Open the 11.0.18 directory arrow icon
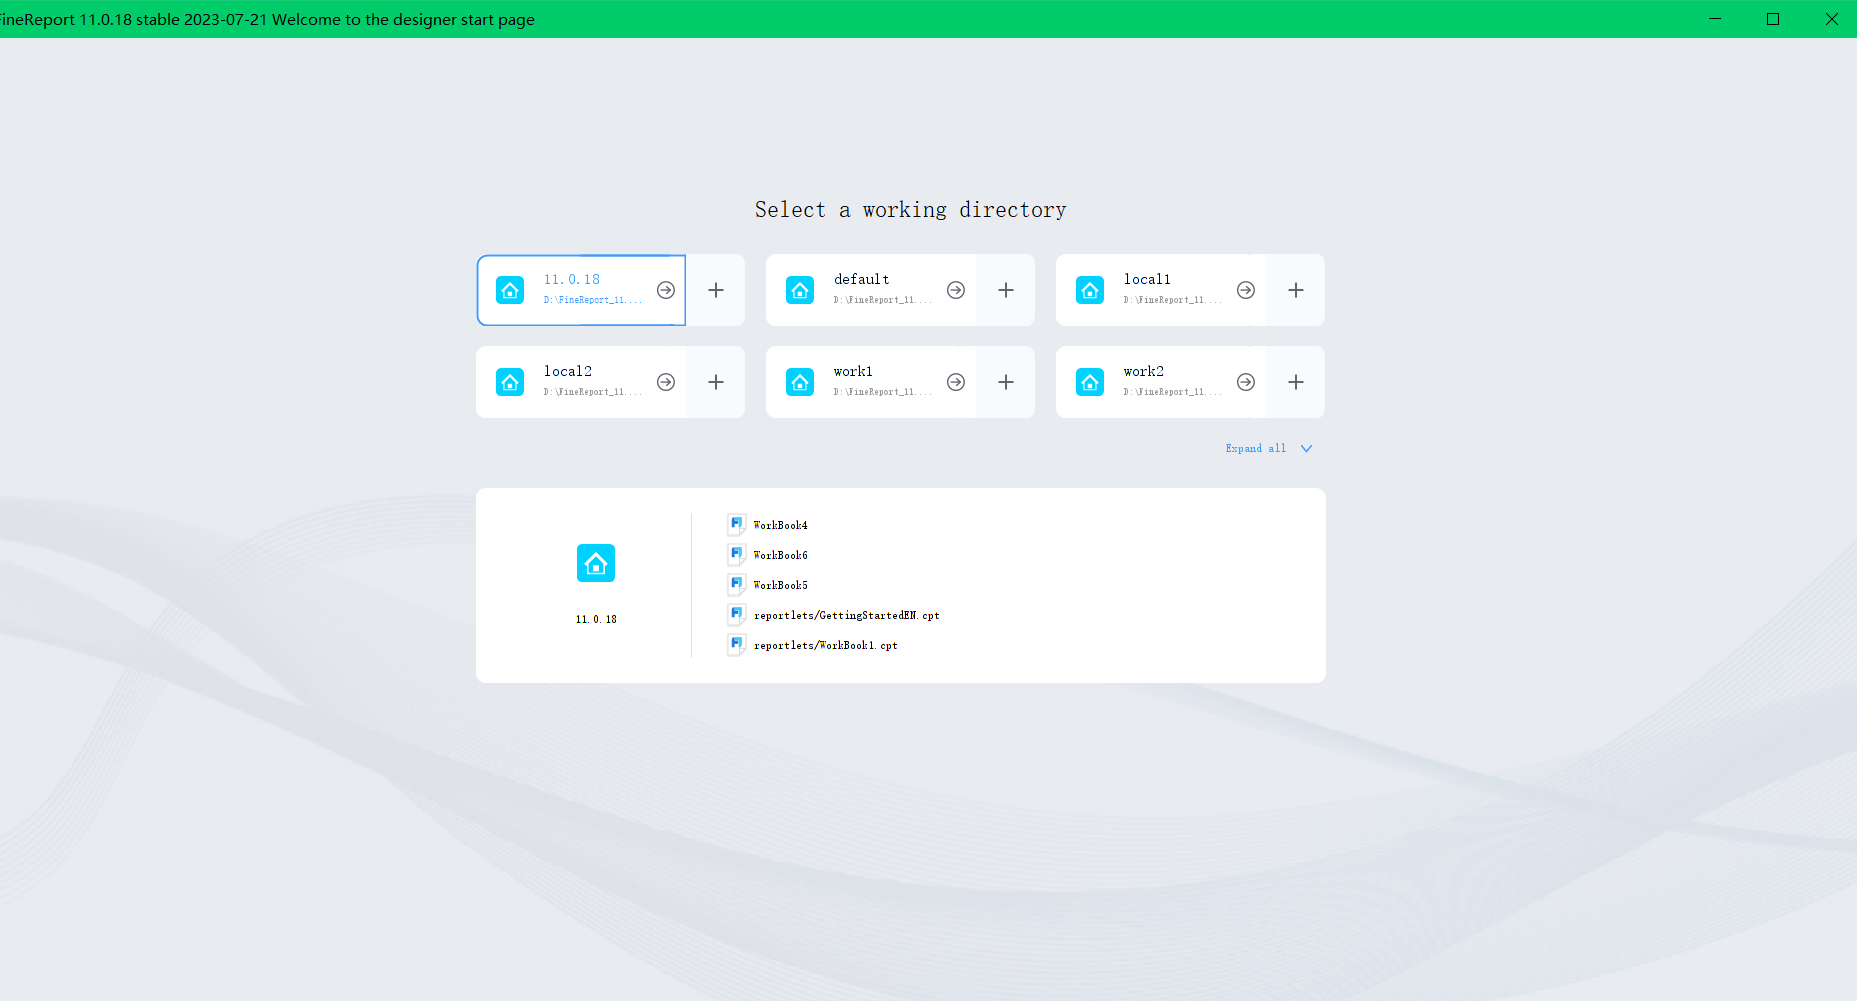The height and width of the screenshot is (1001, 1857). point(666,290)
